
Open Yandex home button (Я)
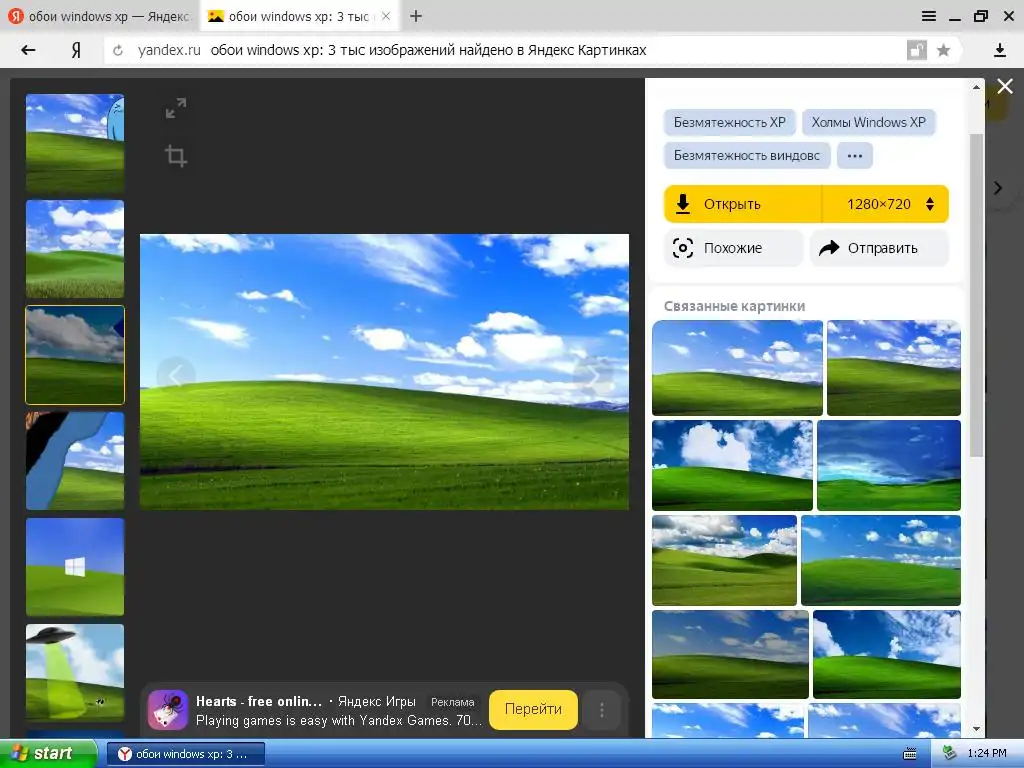coord(76,50)
